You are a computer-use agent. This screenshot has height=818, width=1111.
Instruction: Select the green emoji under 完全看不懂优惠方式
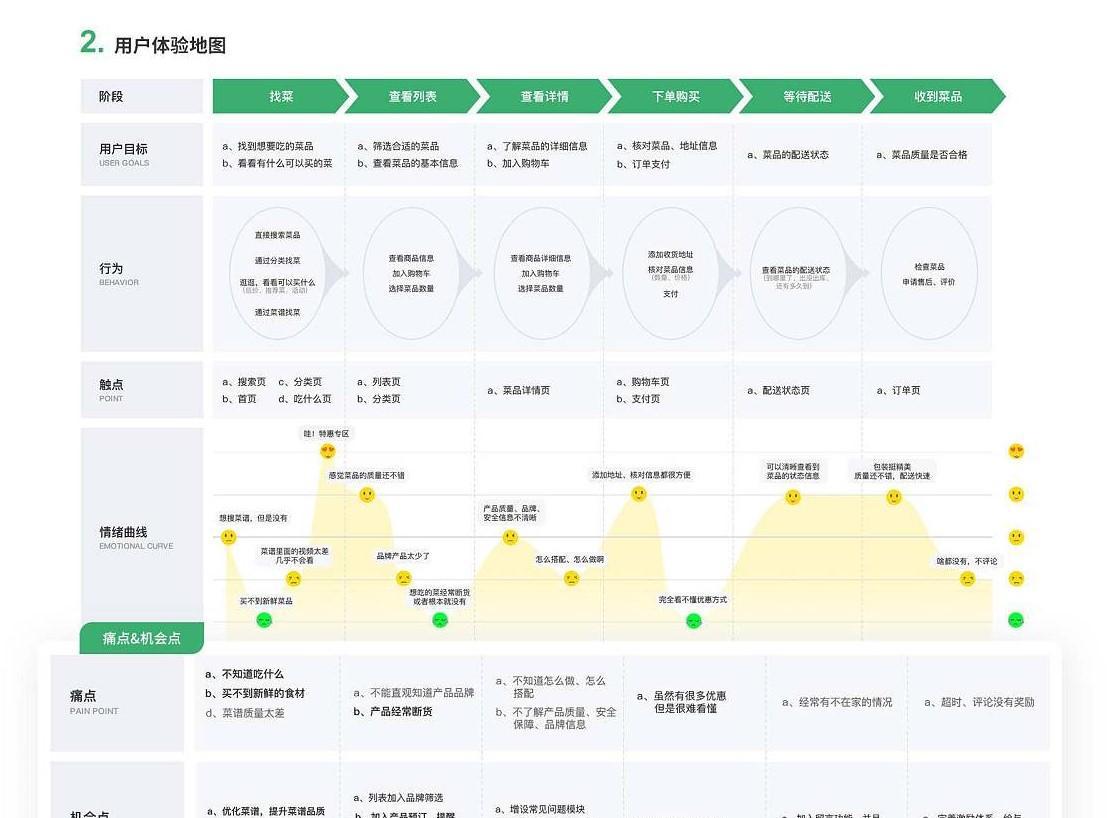pos(694,621)
